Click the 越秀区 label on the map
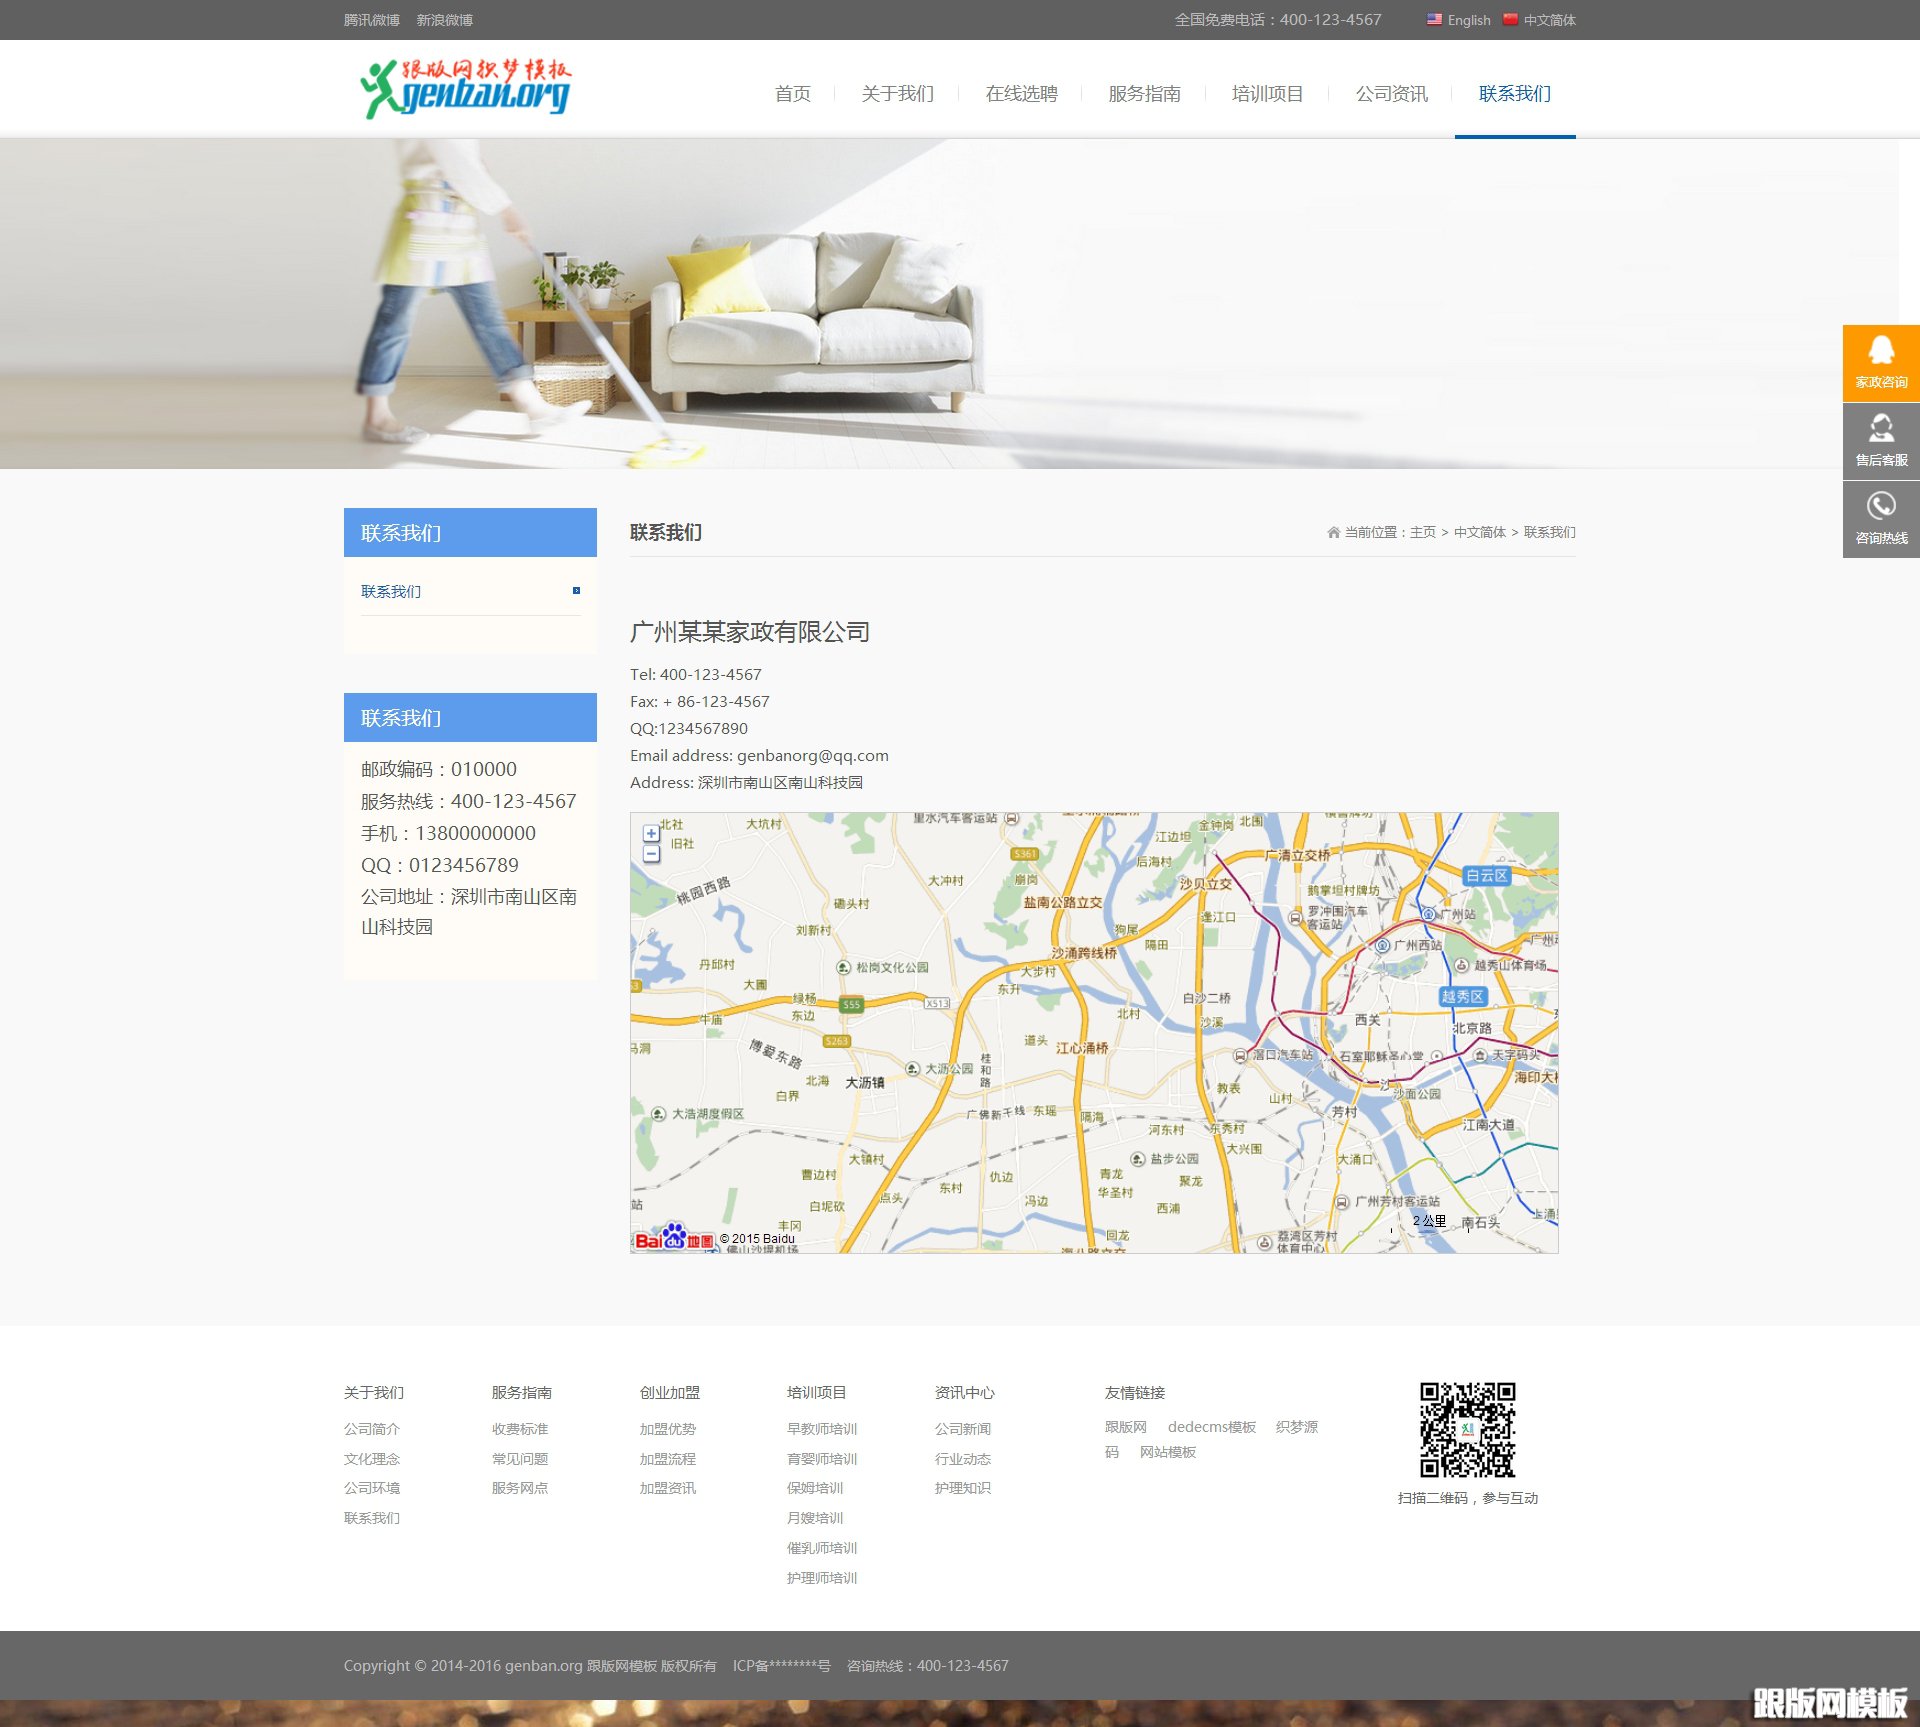Viewport: 1920px width, 1727px height. coord(1462,996)
